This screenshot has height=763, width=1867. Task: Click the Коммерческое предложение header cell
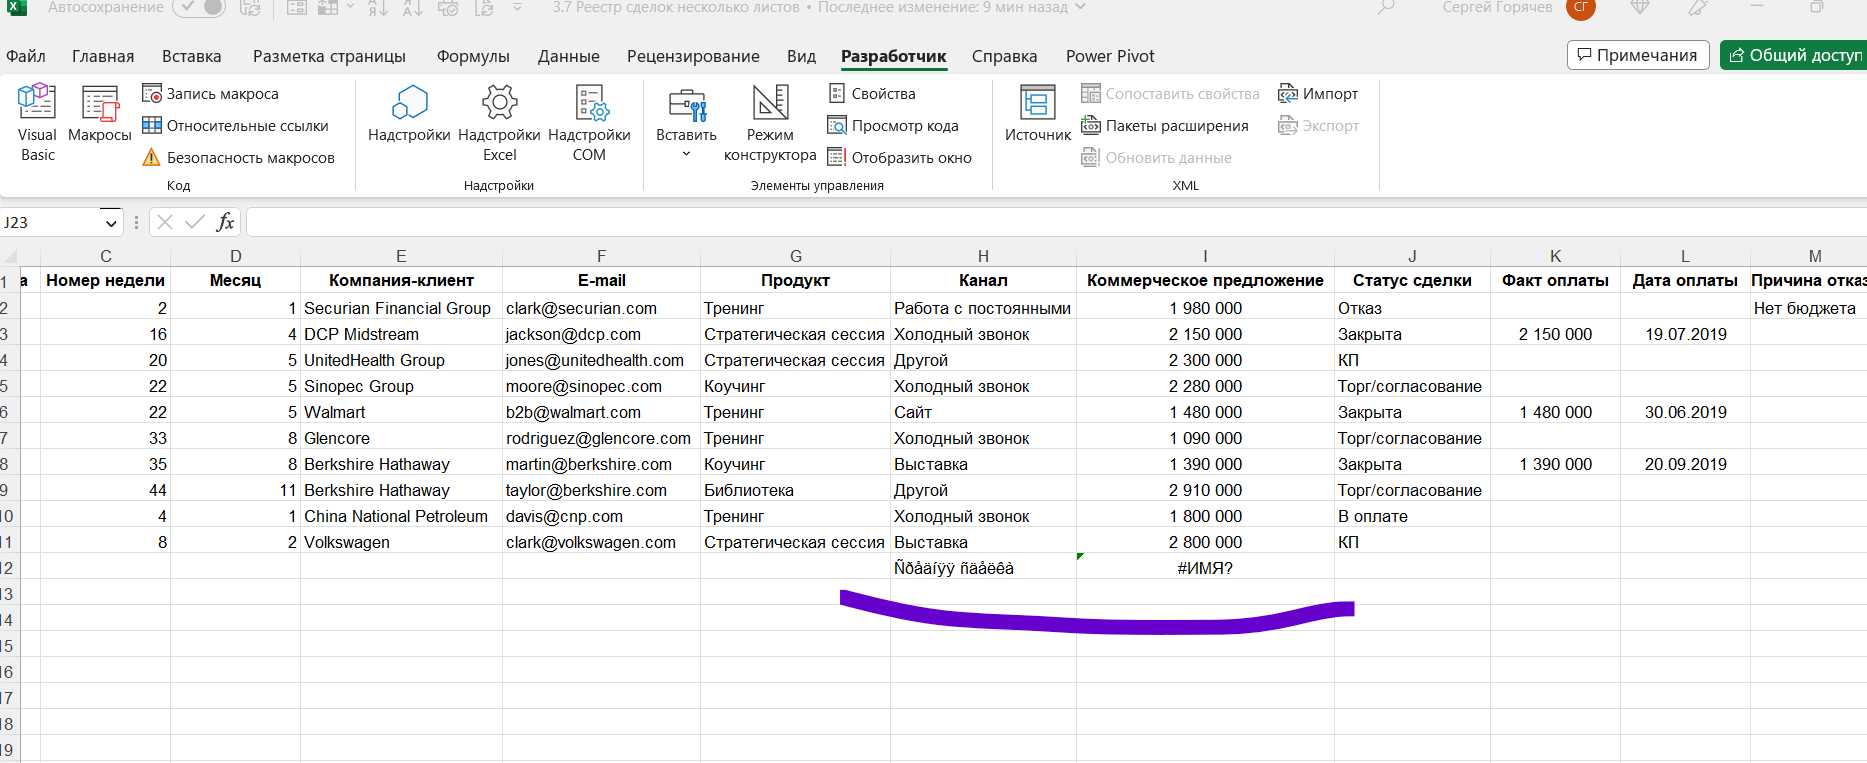coord(1205,281)
